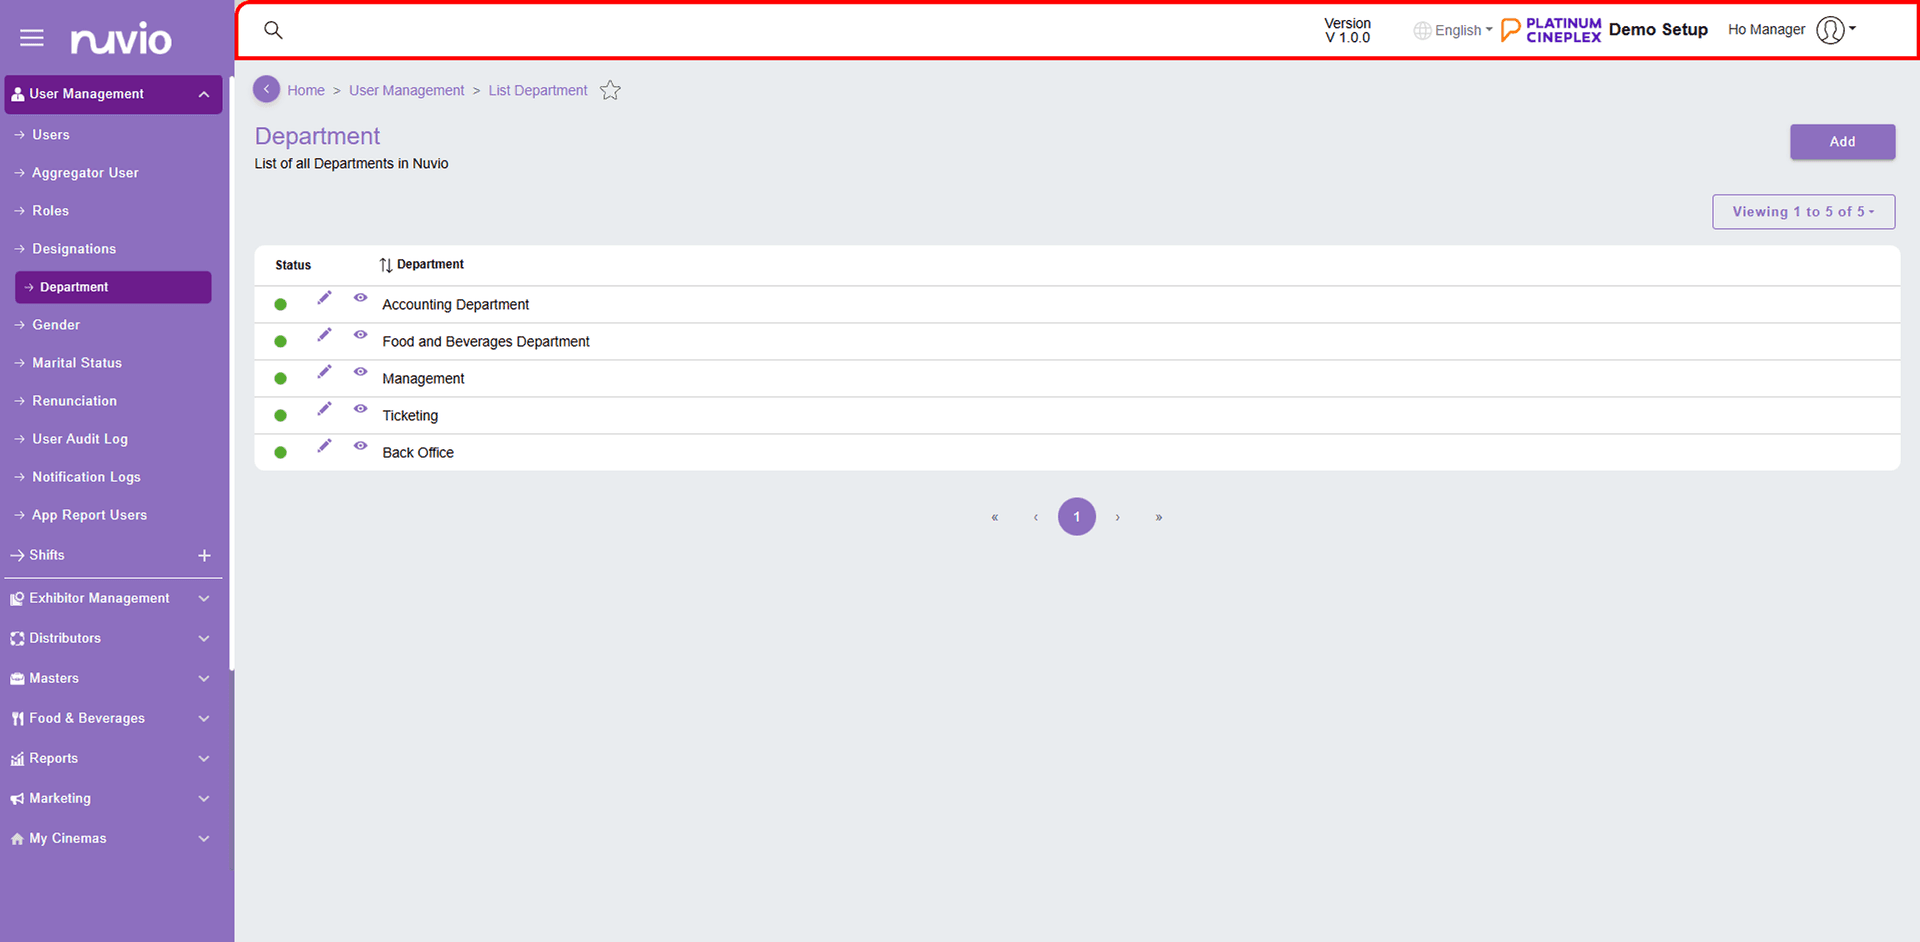Open the Viewing 1 to 5 dropdown
Screen dimensions: 1920x942
[1803, 212]
